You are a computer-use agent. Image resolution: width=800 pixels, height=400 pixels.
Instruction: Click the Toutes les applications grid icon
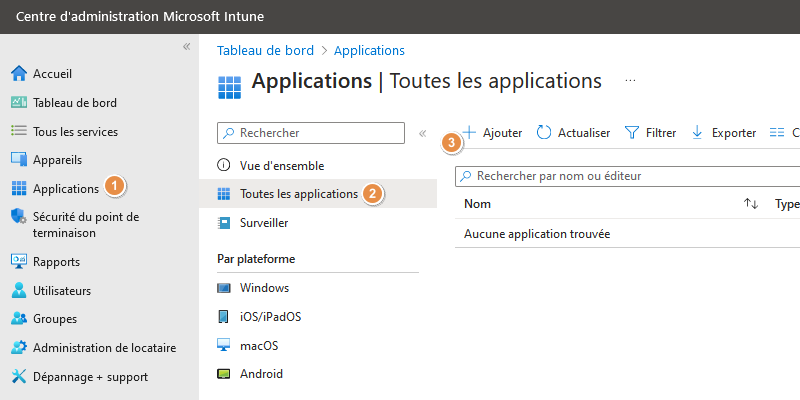[x=223, y=194]
